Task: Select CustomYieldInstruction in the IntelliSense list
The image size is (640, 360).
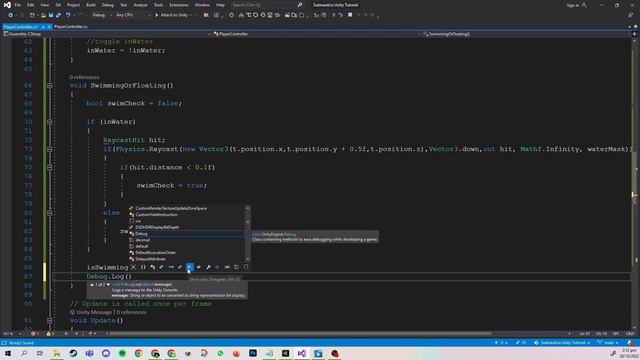Action: click(x=186, y=215)
